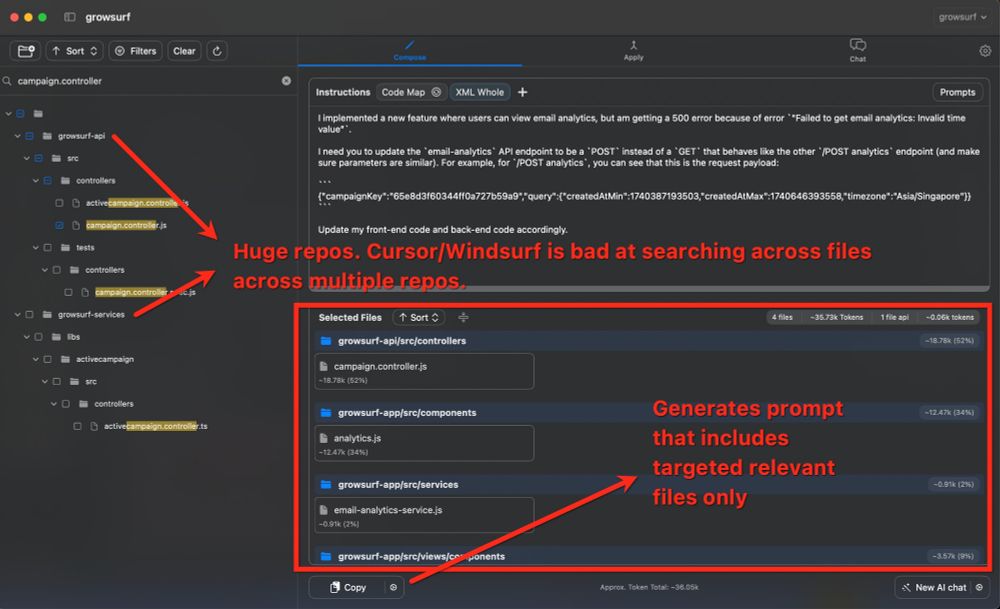Toggle the growsurf-api folder checkbox
This screenshot has width=1000, height=609.
29,136
